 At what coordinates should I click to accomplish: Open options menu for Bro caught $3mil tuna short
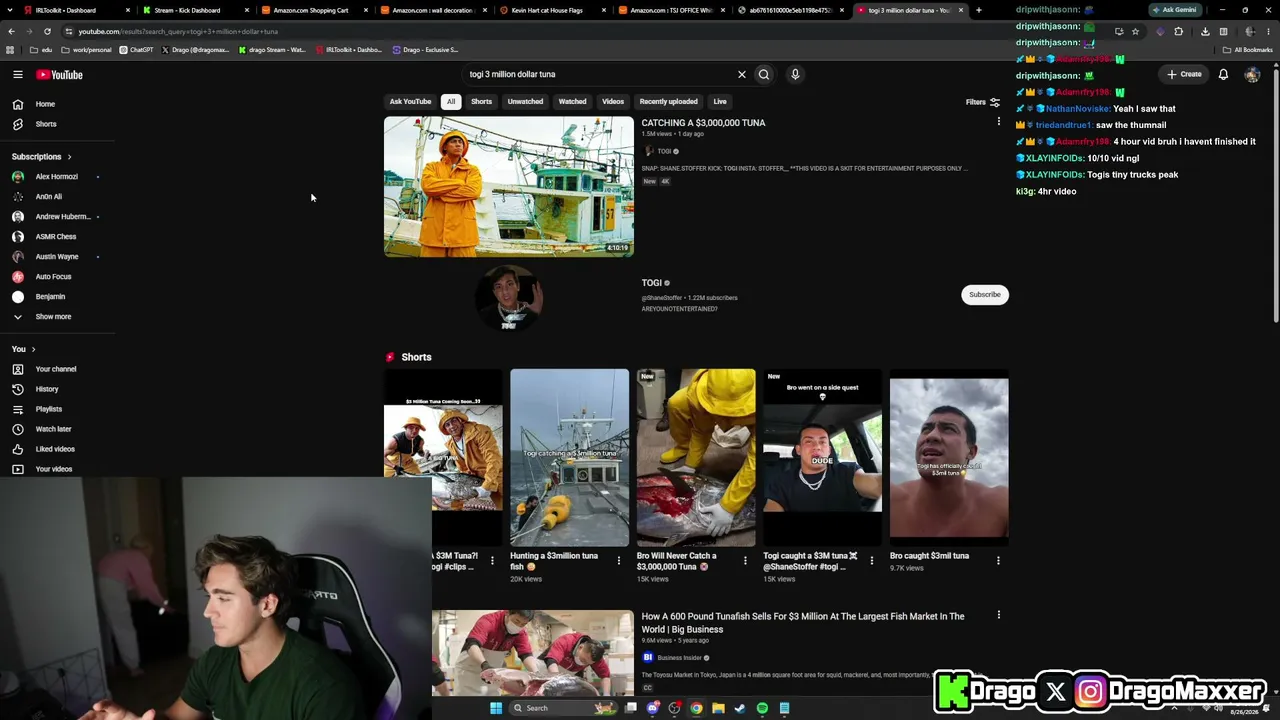[998, 560]
